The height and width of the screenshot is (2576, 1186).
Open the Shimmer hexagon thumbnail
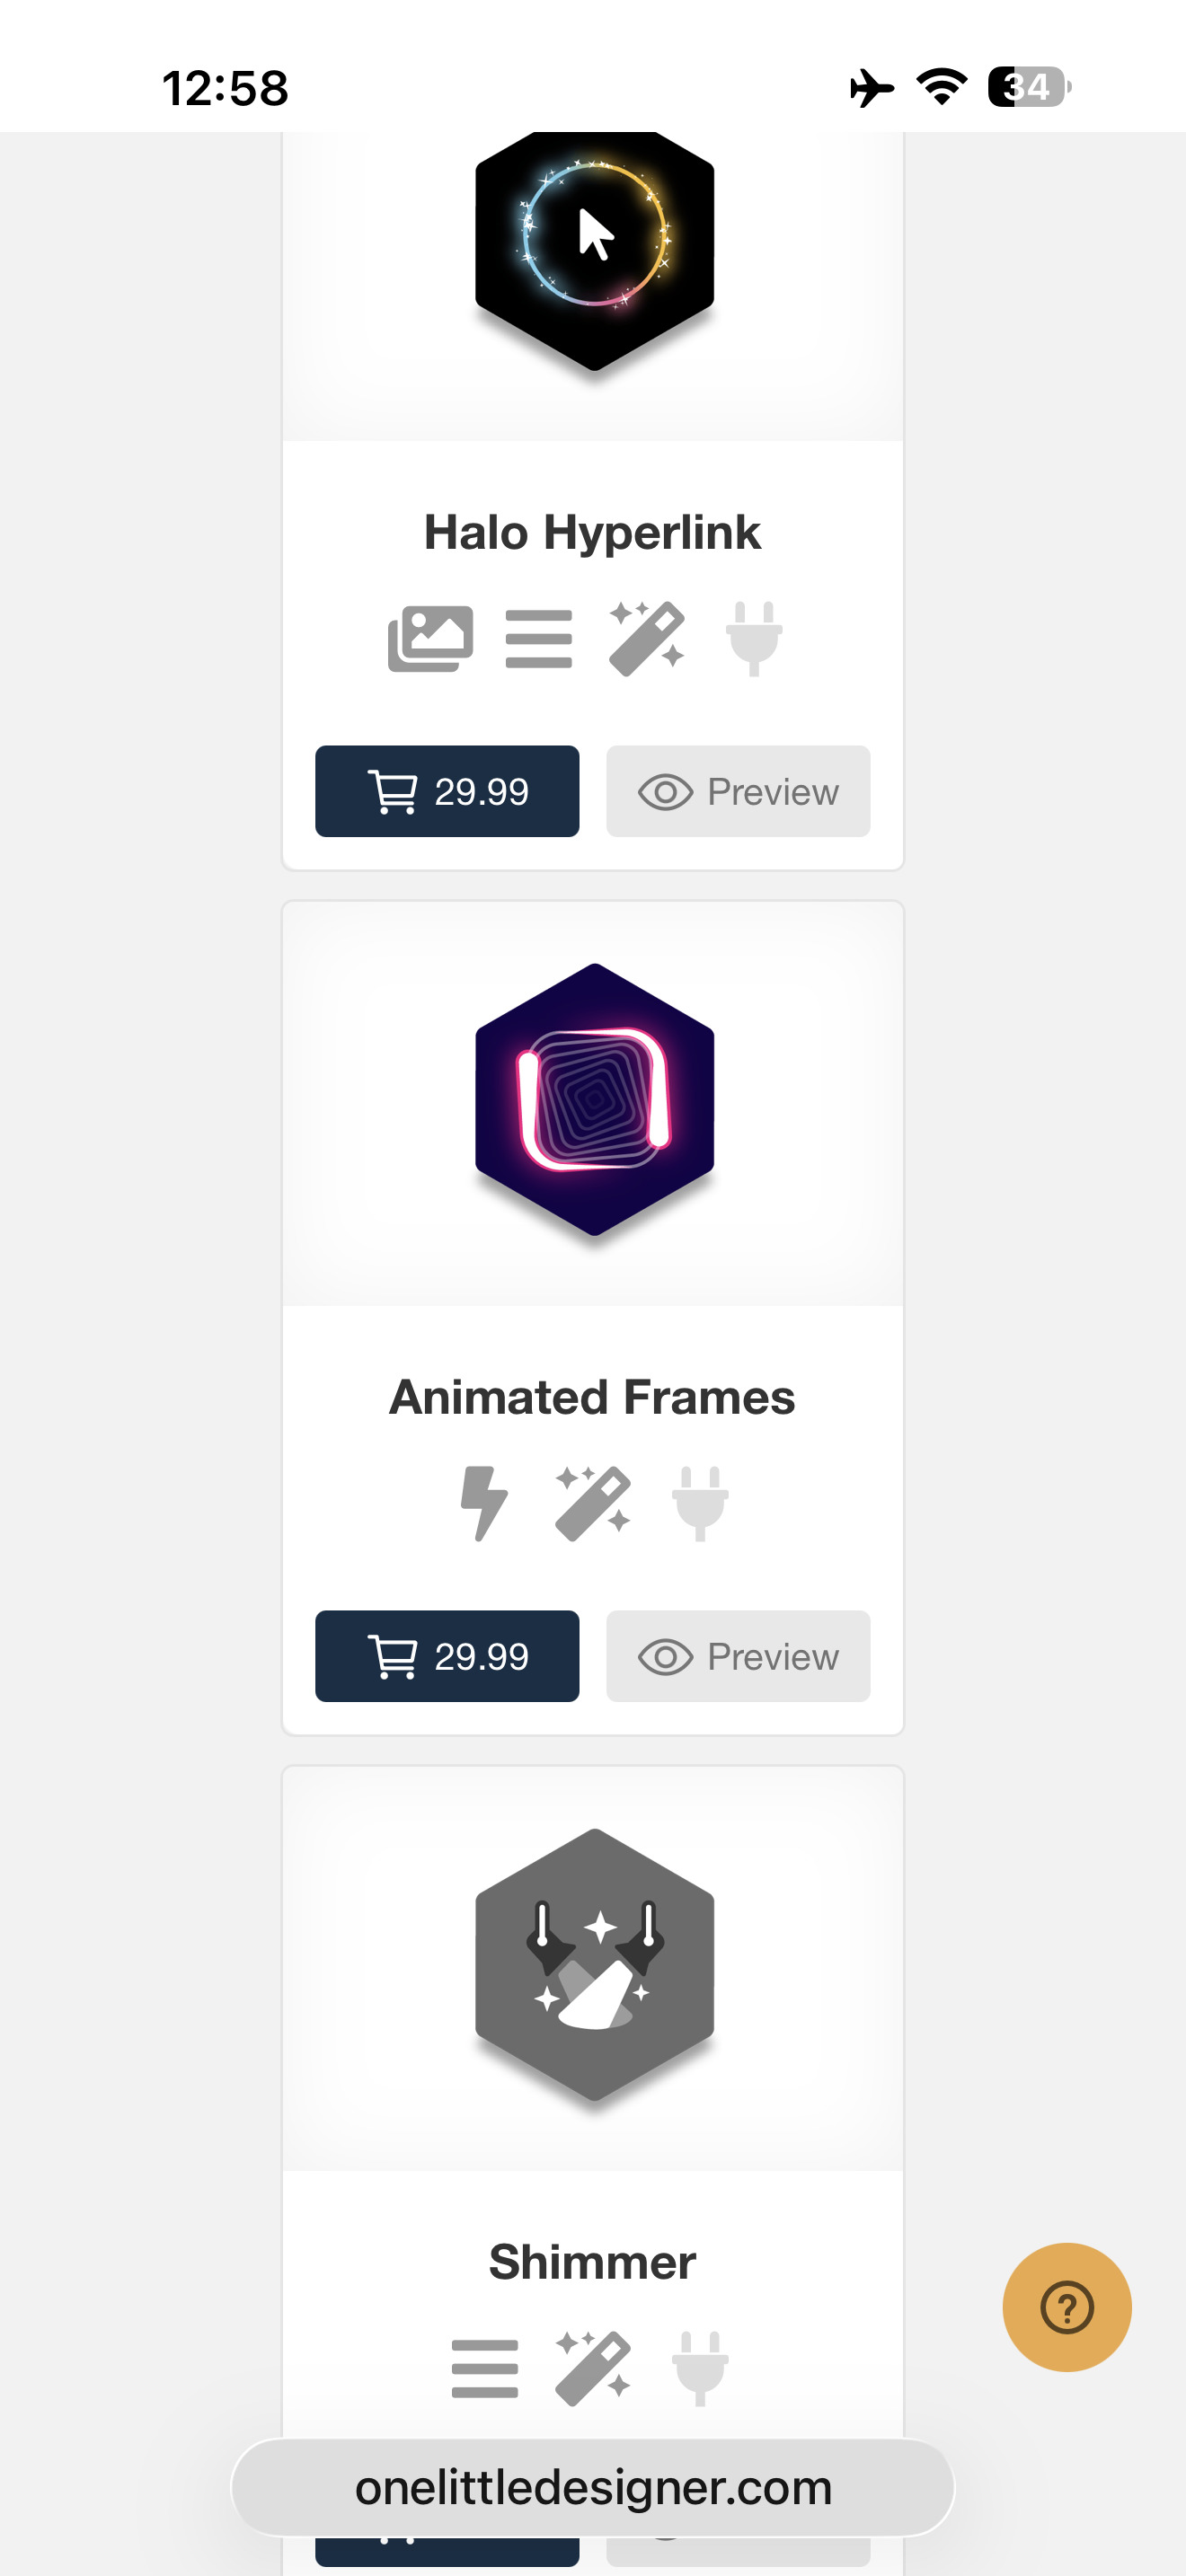click(594, 1964)
